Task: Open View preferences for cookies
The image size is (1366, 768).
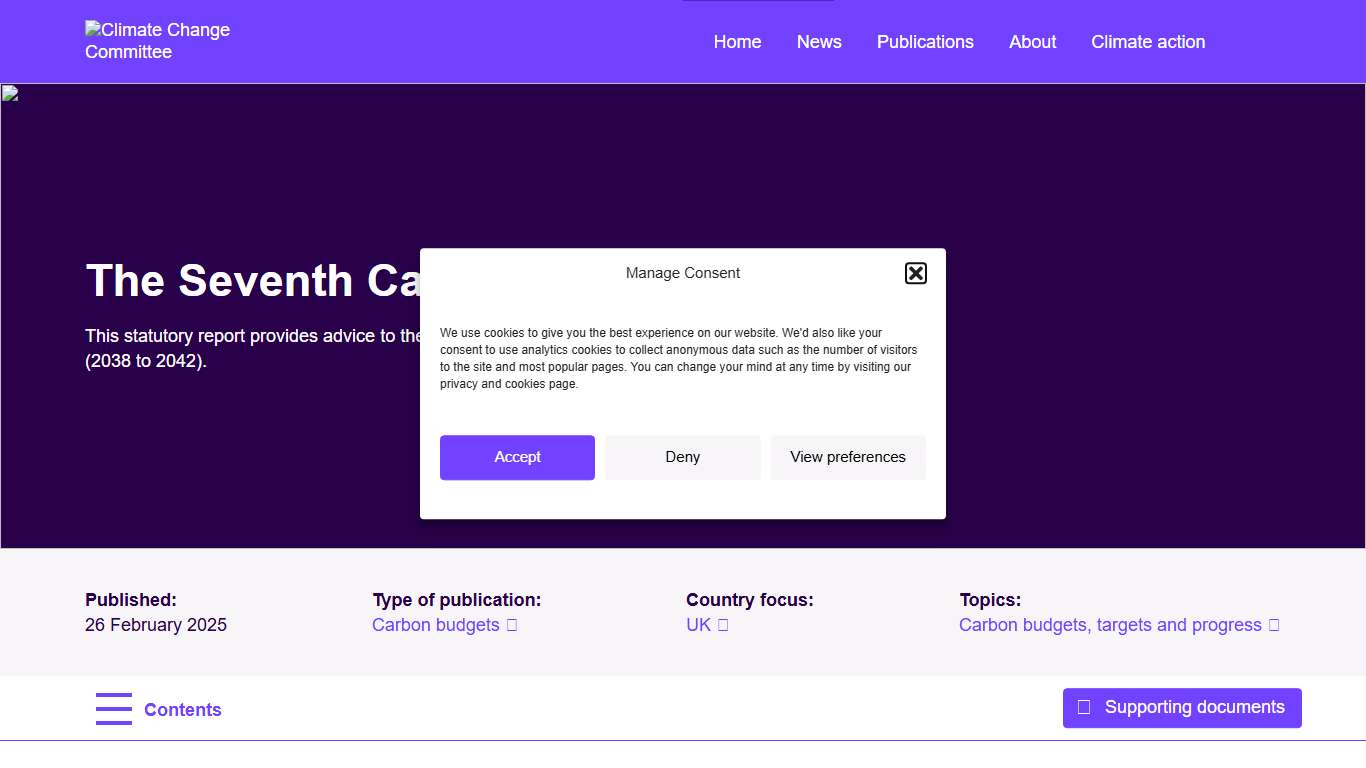Action: point(847,457)
